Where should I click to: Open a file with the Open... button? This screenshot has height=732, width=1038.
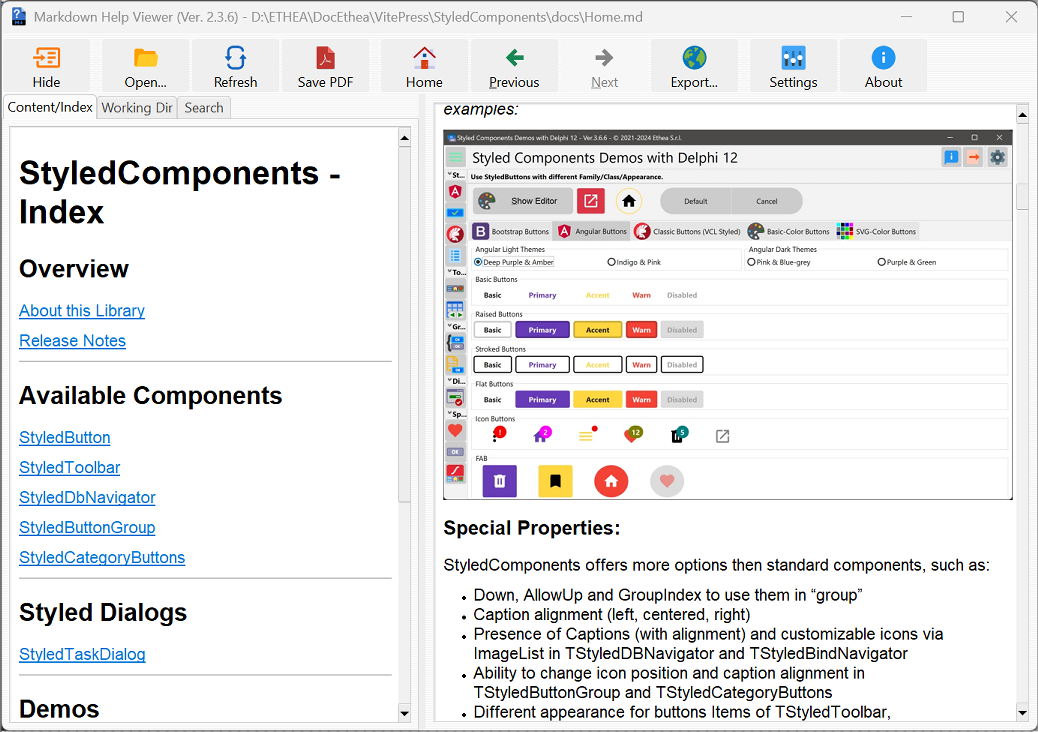146,66
